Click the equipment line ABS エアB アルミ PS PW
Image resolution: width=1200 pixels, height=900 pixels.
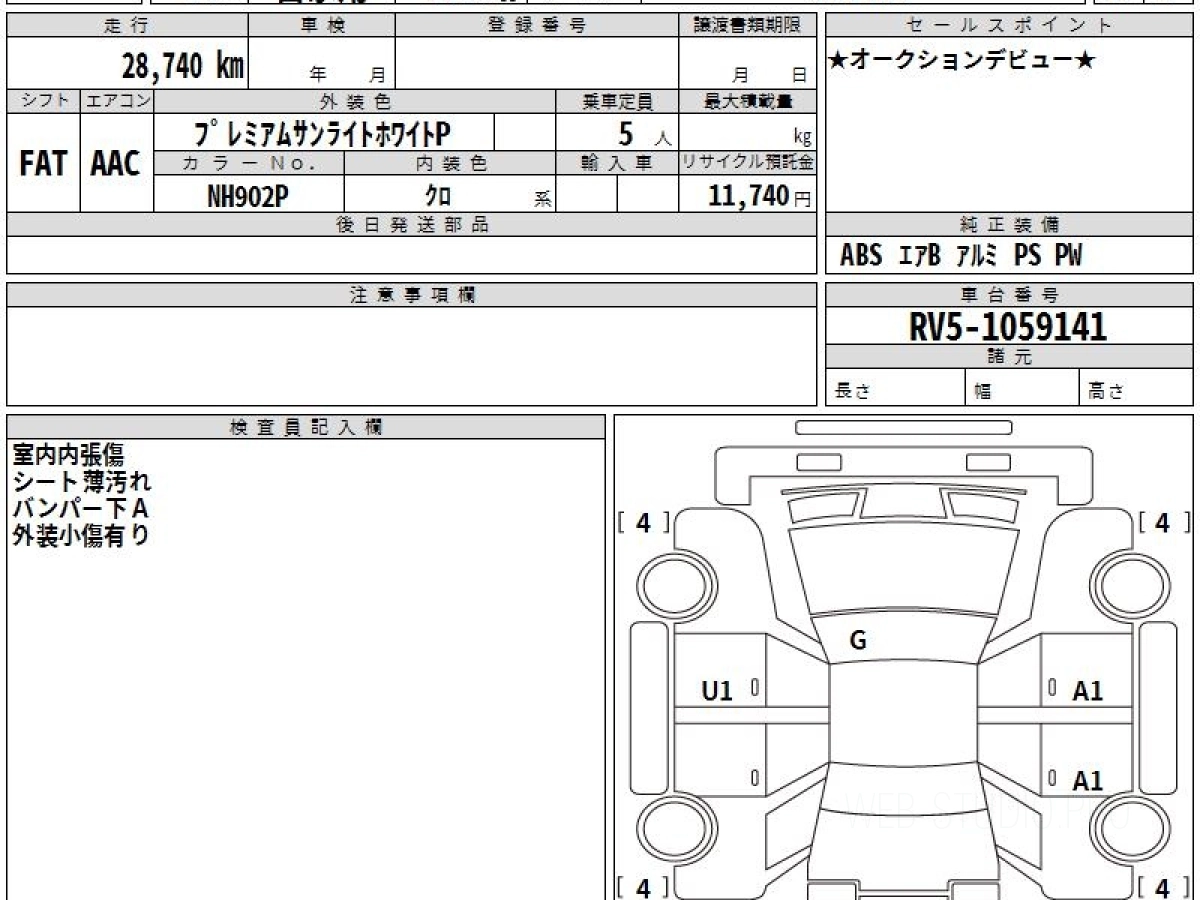[x=961, y=256]
